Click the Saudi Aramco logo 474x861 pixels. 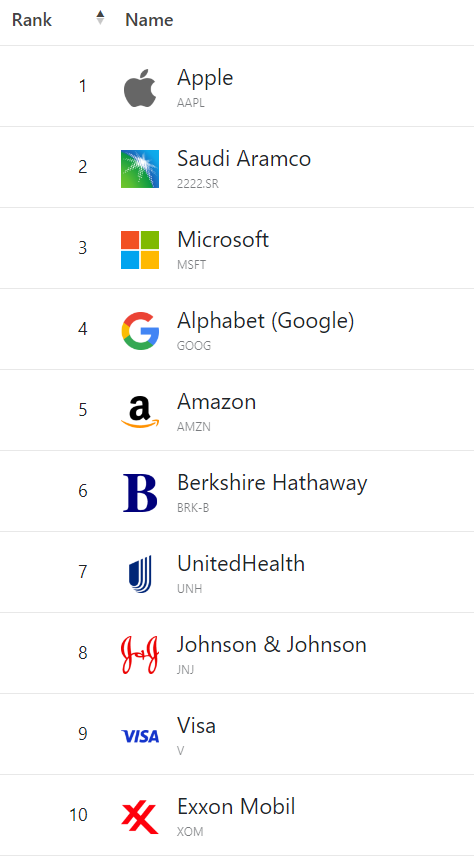pyautogui.click(x=140, y=169)
